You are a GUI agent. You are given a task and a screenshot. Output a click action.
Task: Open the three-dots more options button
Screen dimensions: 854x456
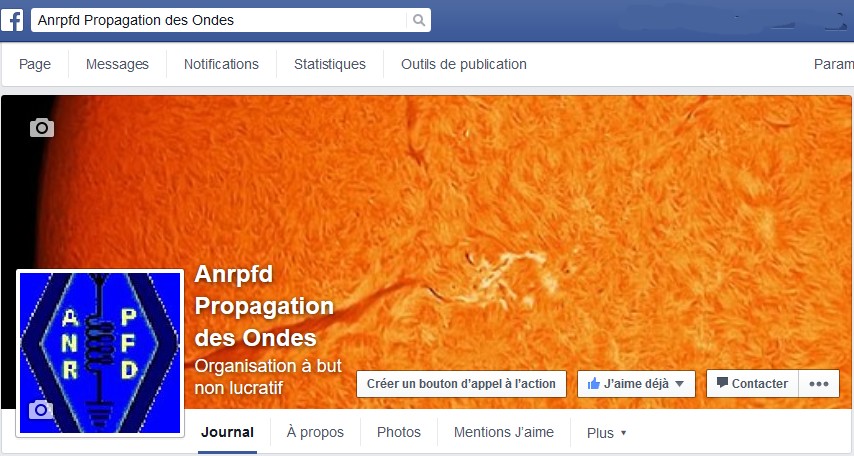[819, 384]
